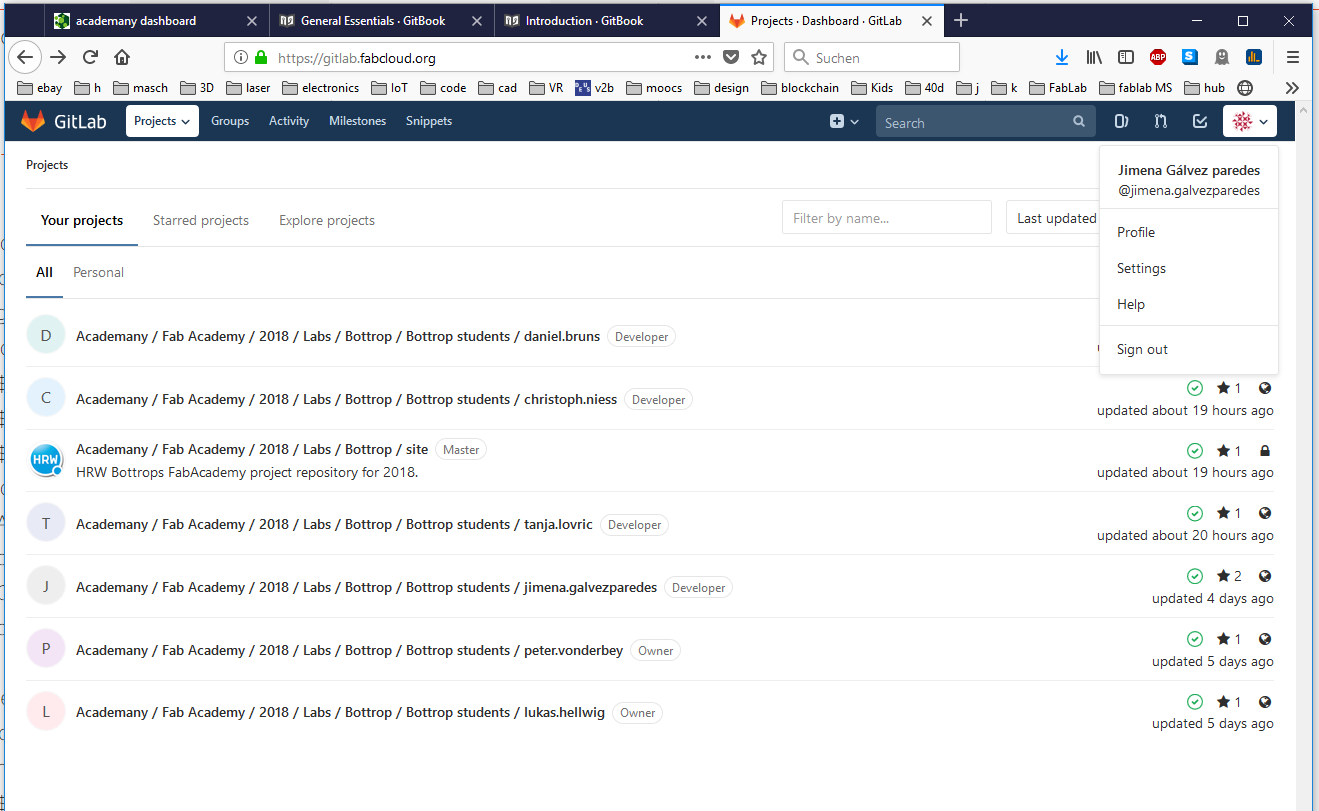Click the private lock icon on site row
The width and height of the screenshot is (1319, 811).
(1265, 451)
